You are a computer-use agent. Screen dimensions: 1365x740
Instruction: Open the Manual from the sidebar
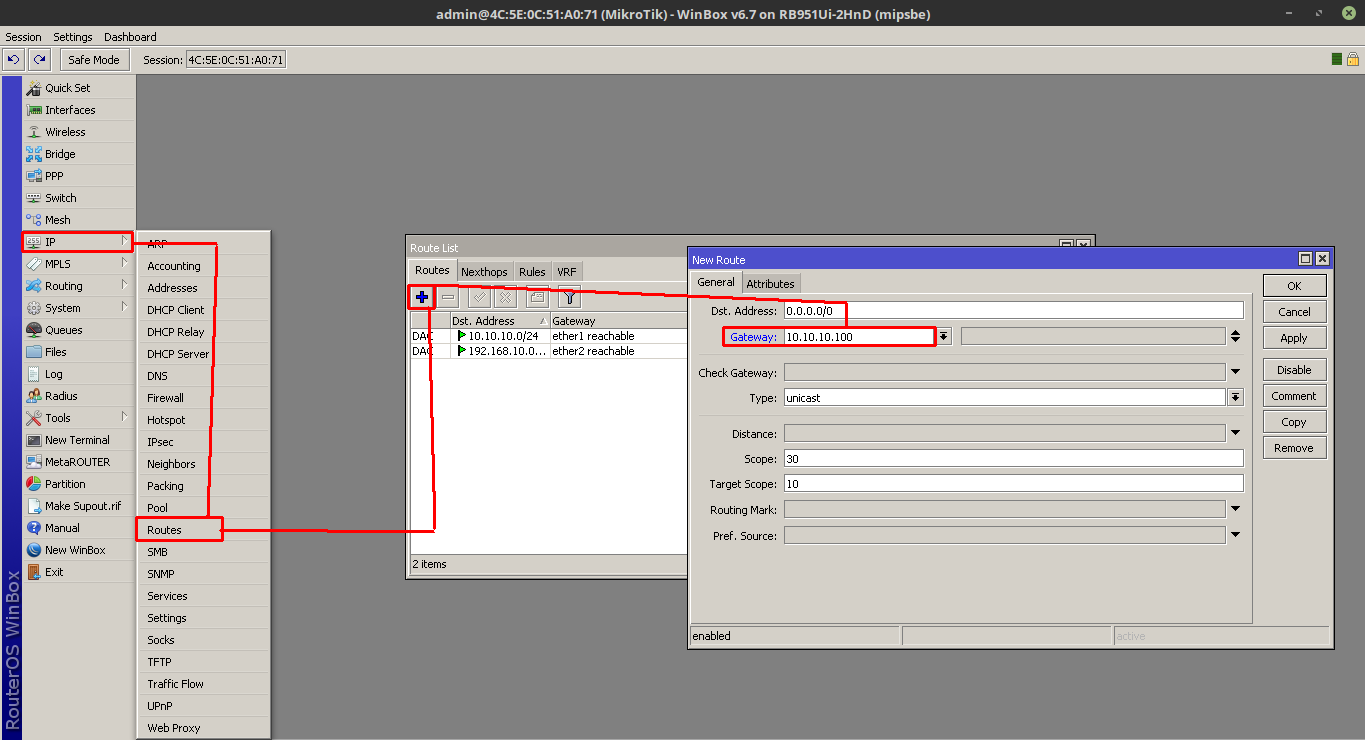(x=79, y=528)
